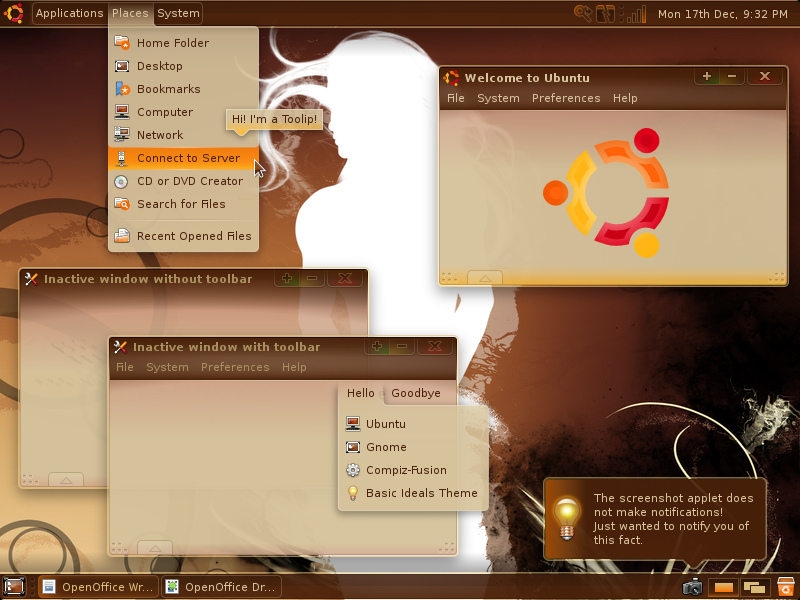Open Preferences in the inactive toolbar window

click(x=235, y=367)
